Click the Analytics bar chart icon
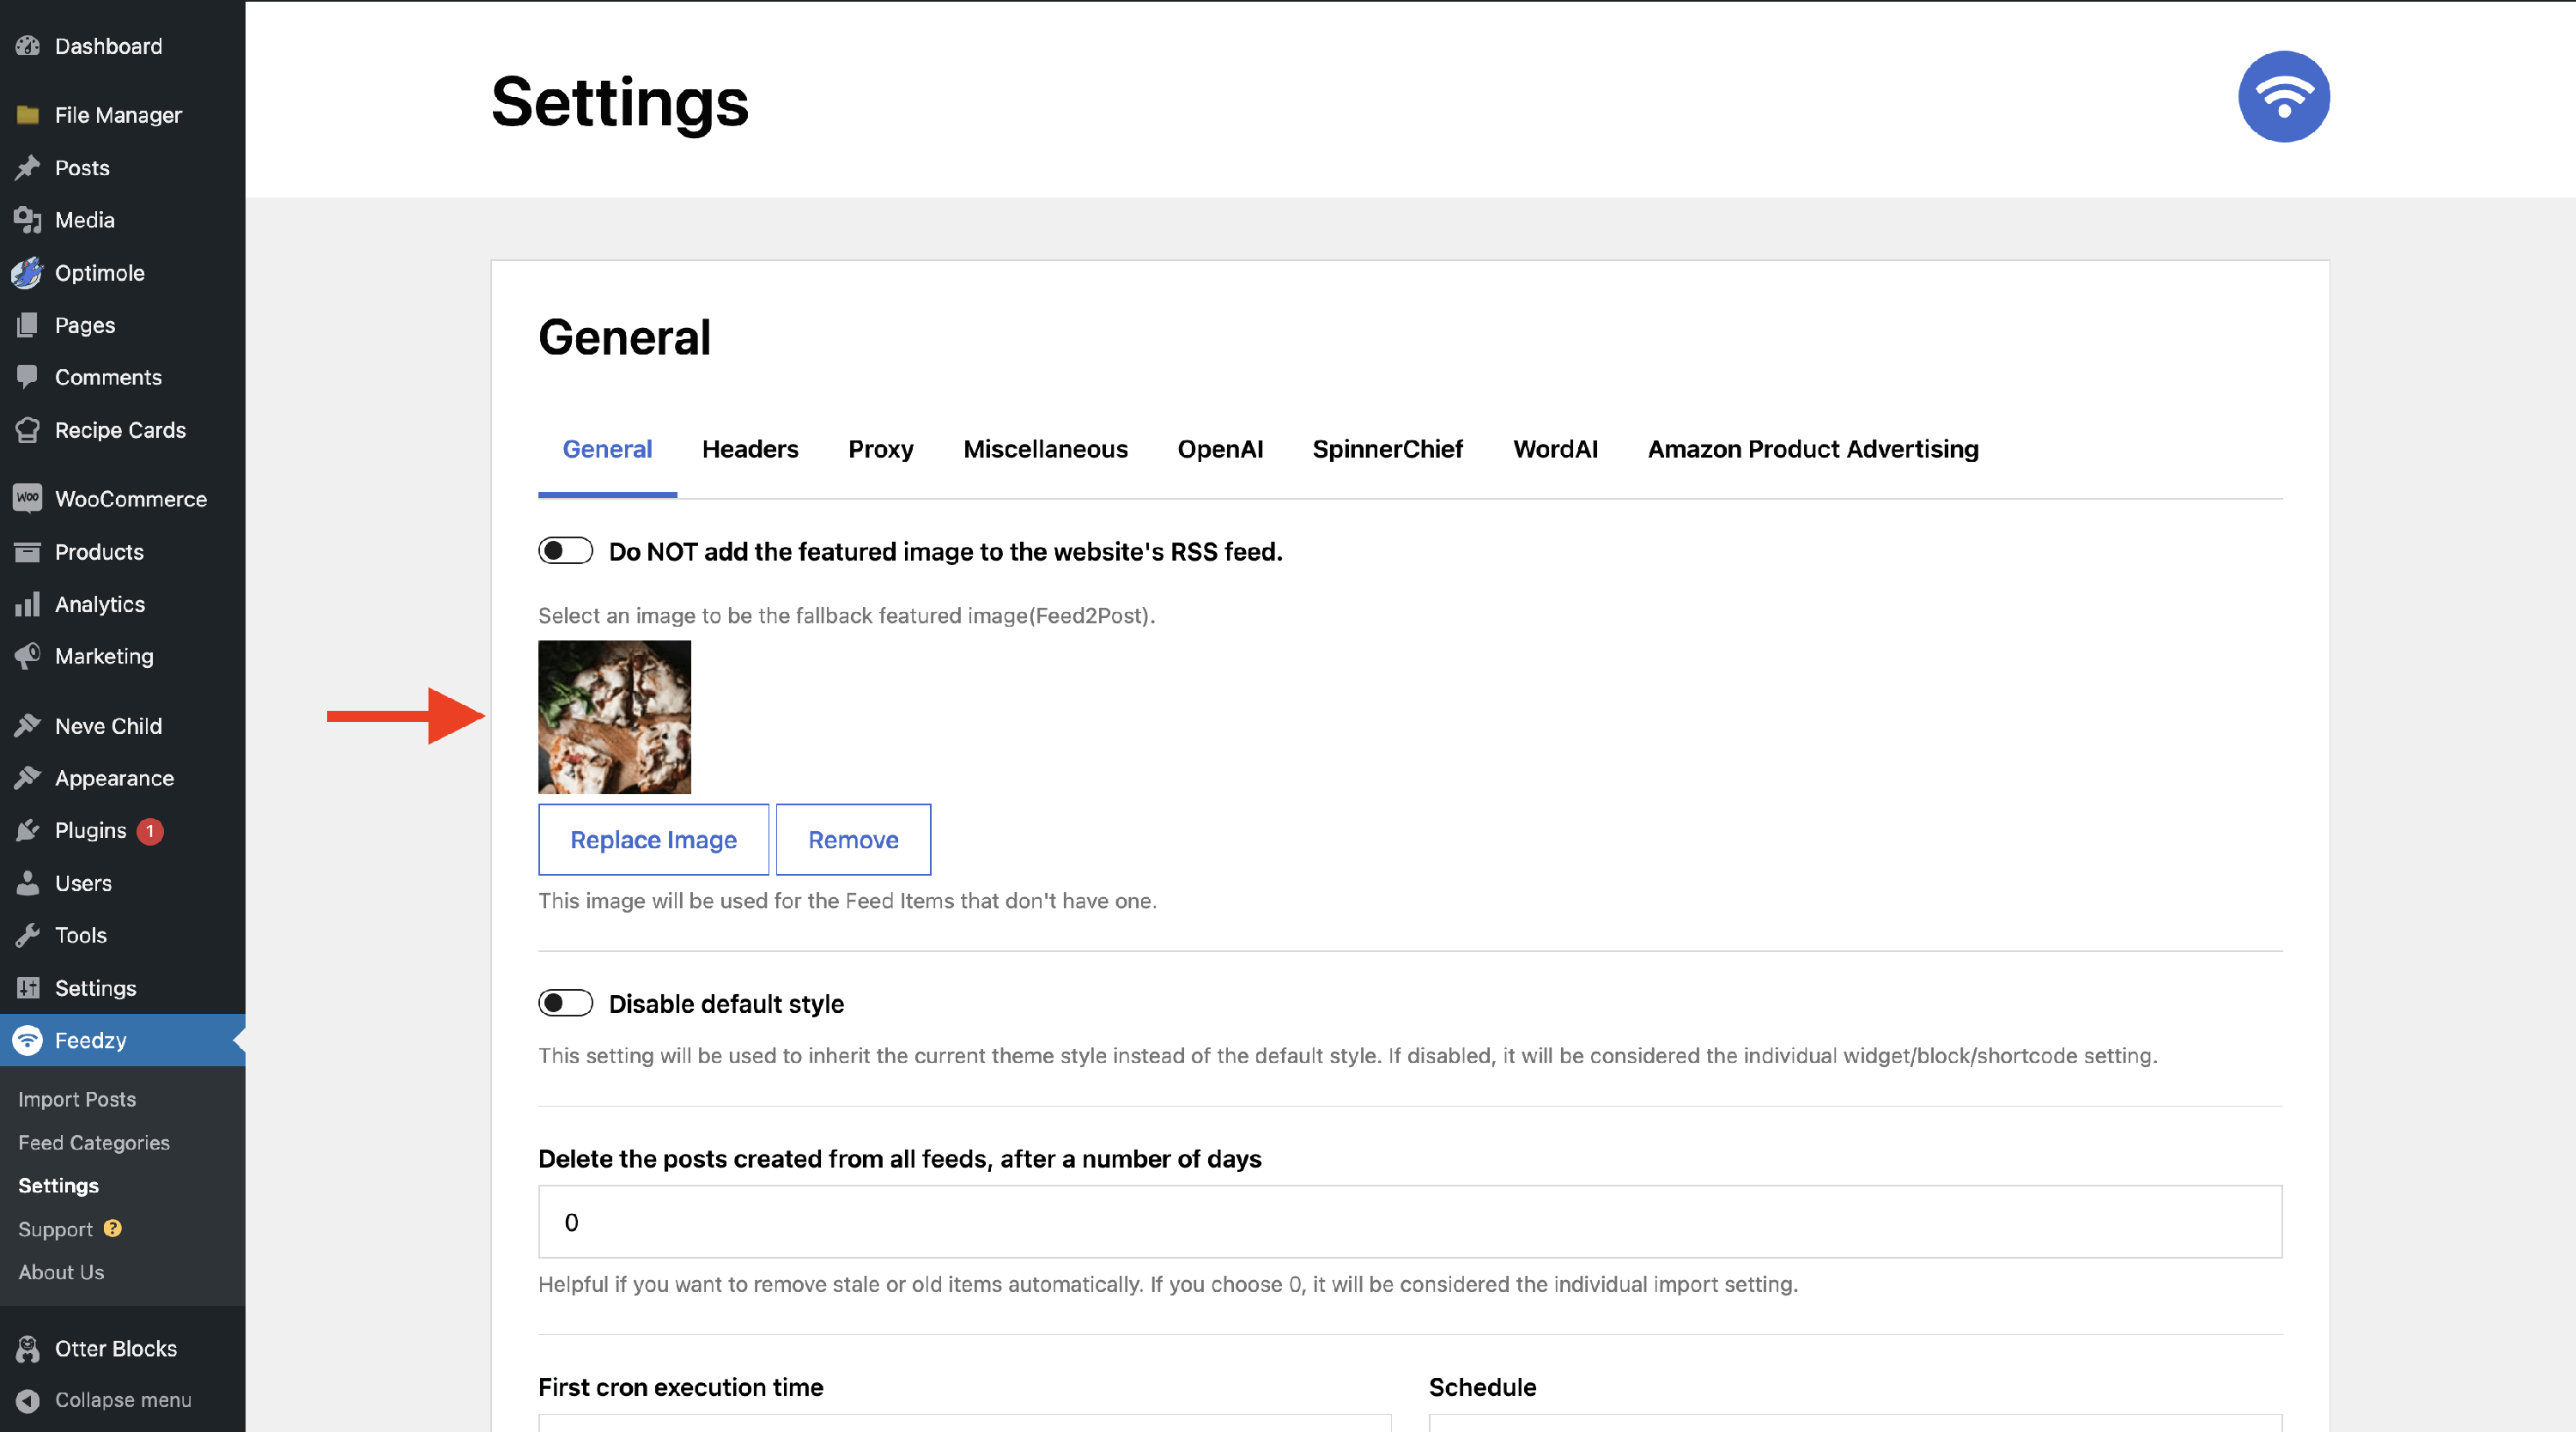 [x=28, y=604]
